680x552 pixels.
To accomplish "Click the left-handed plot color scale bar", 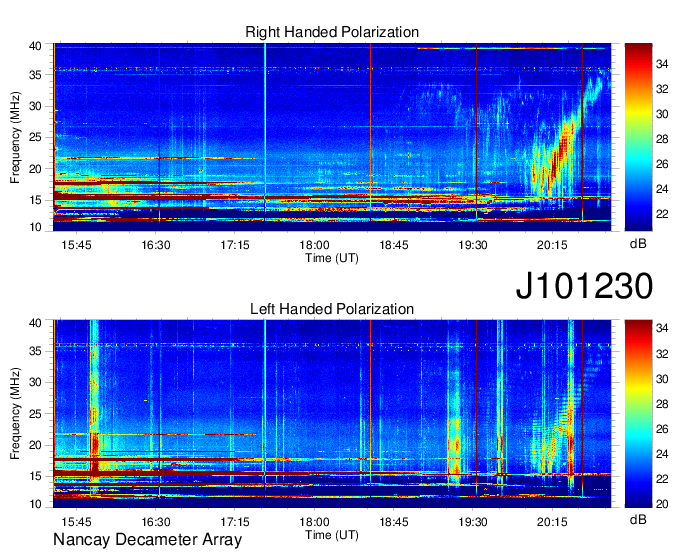I will pos(638,414).
